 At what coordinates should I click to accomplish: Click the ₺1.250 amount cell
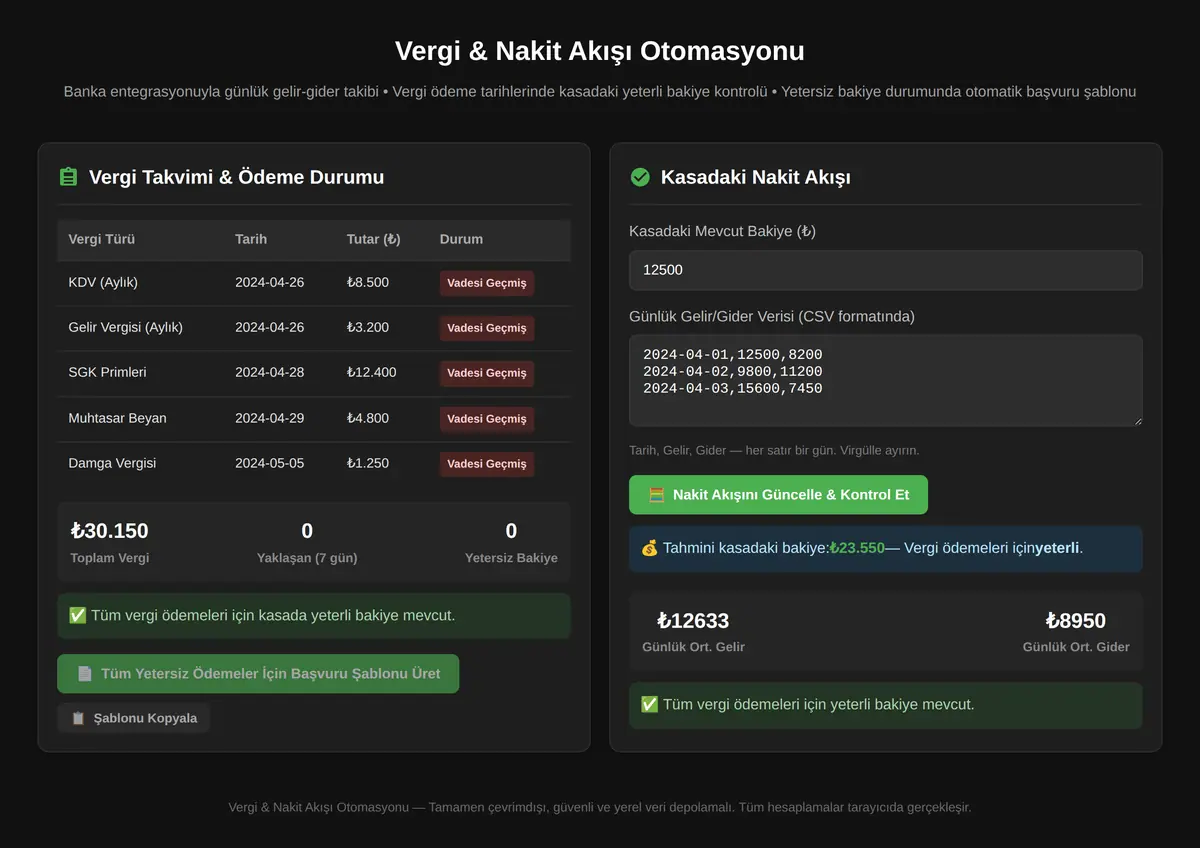click(x=368, y=463)
